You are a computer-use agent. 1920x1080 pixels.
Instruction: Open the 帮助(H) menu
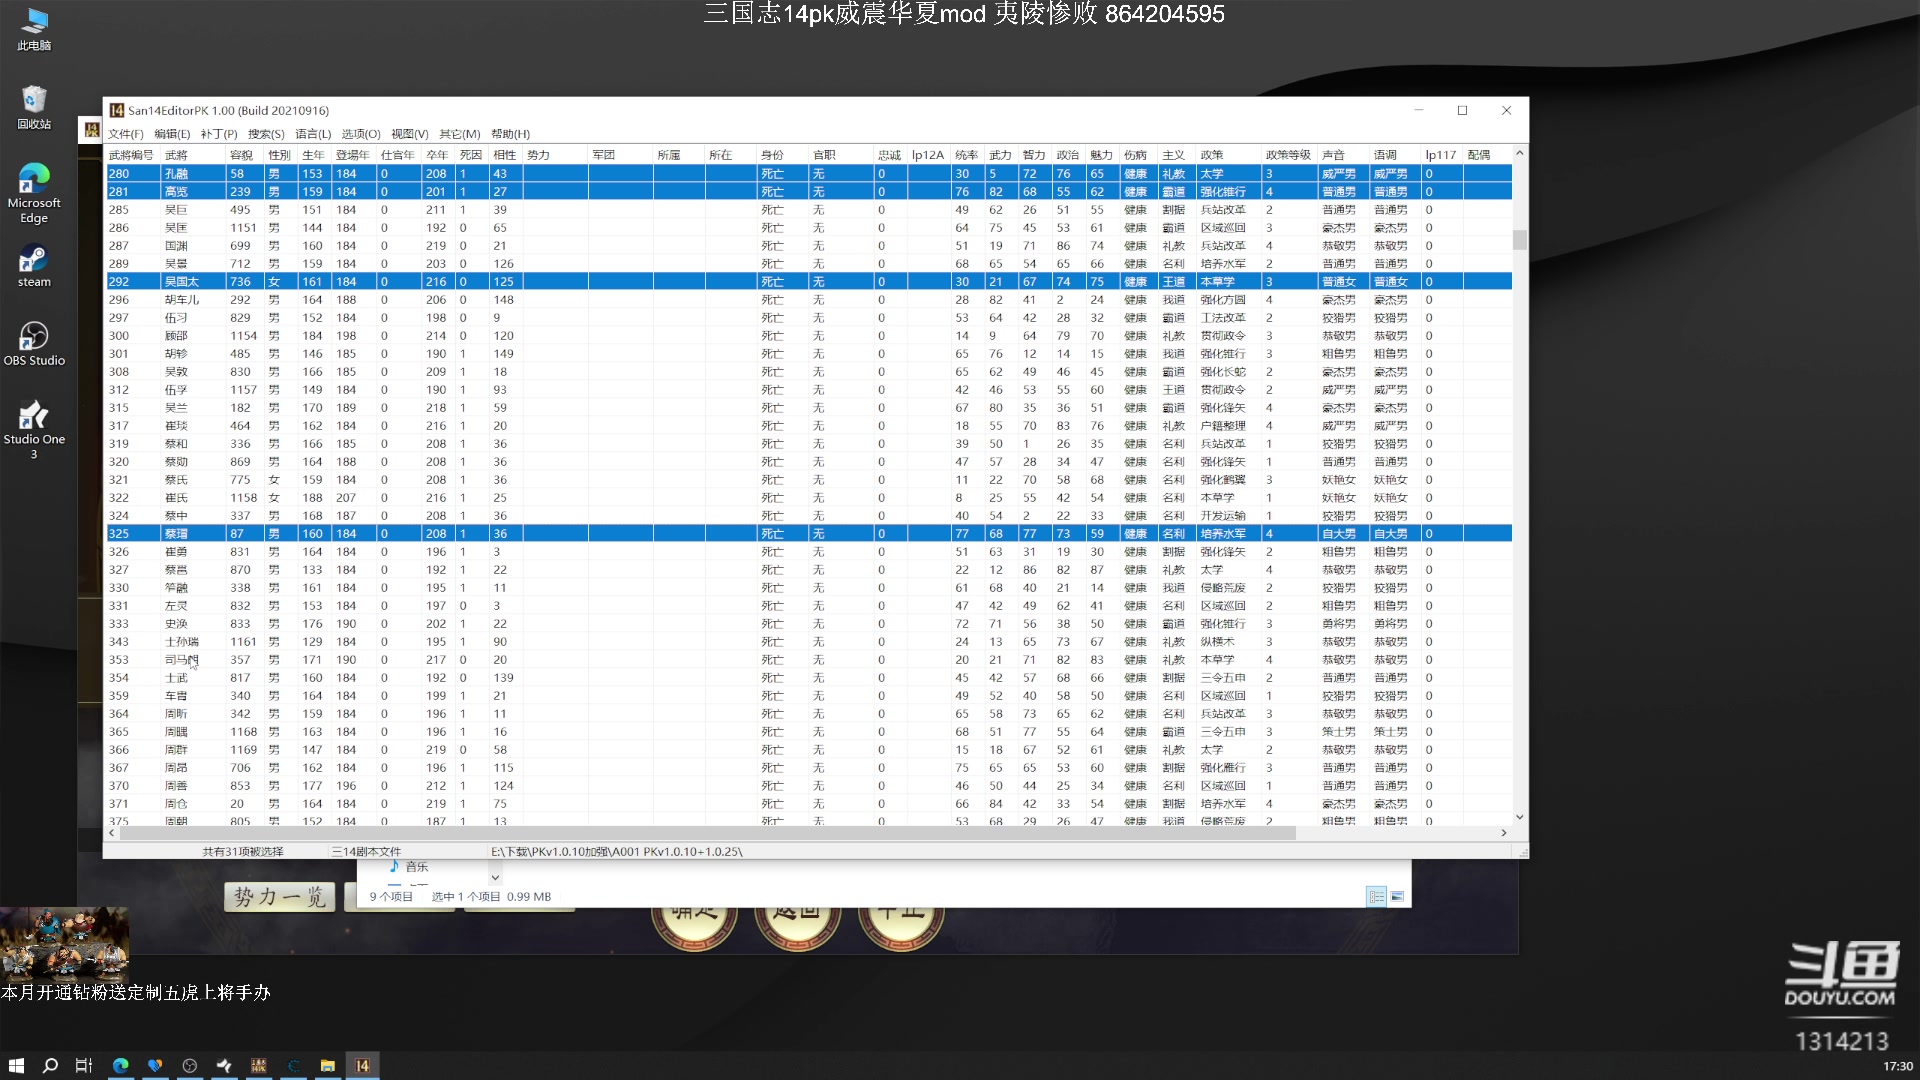coord(510,134)
